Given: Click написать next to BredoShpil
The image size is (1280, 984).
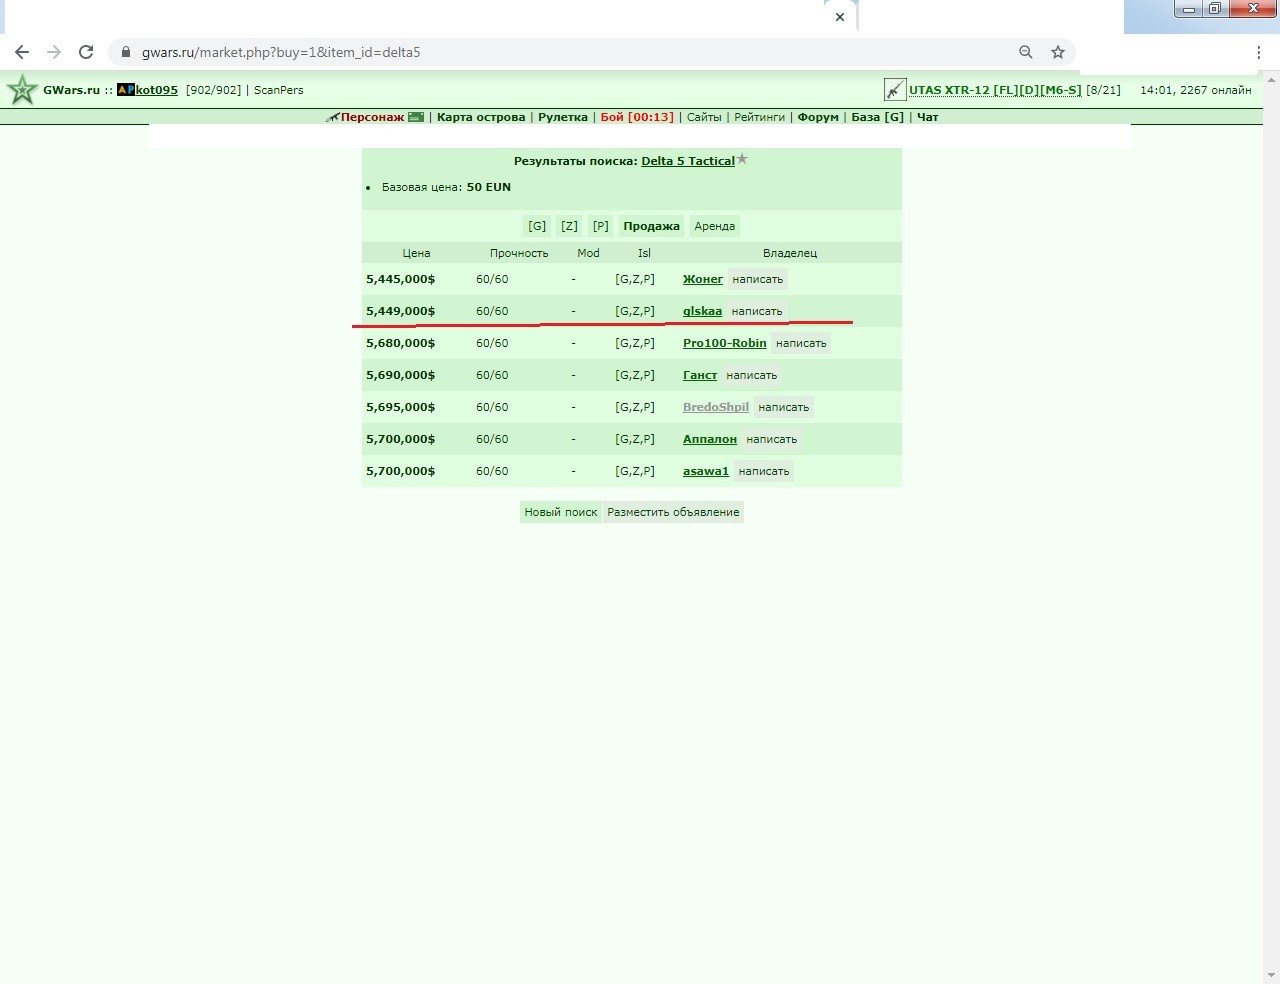Looking at the screenshot, I should click(783, 407).
